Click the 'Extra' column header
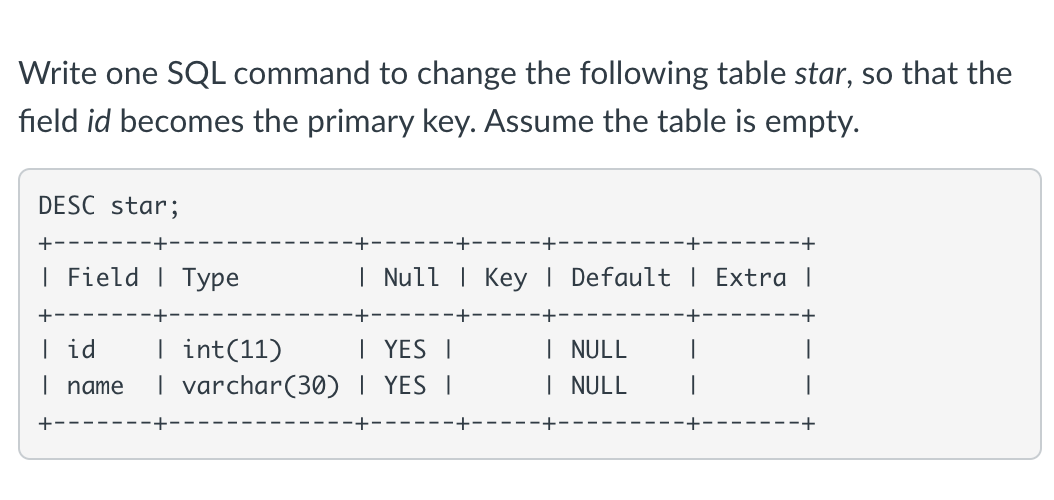Viewport: 1054px width, 500px height. (750, 278)
